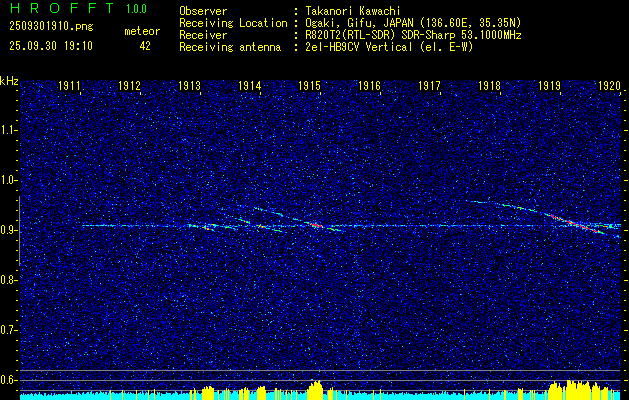Click the 1911 time axis label
This screenshot has height=400, width=629.
(69, 85)
